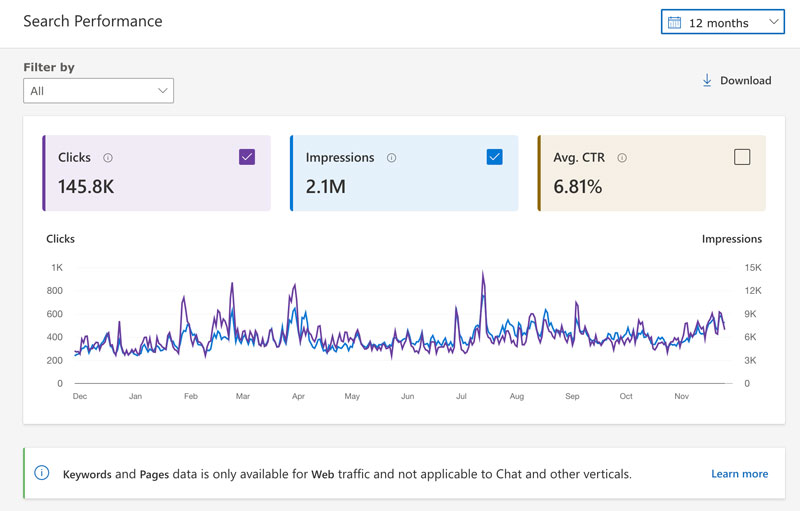Viewport: 800px width, 511px height.
Task: Click the info icon beside Impressions
Action: (x=391, y=158)
